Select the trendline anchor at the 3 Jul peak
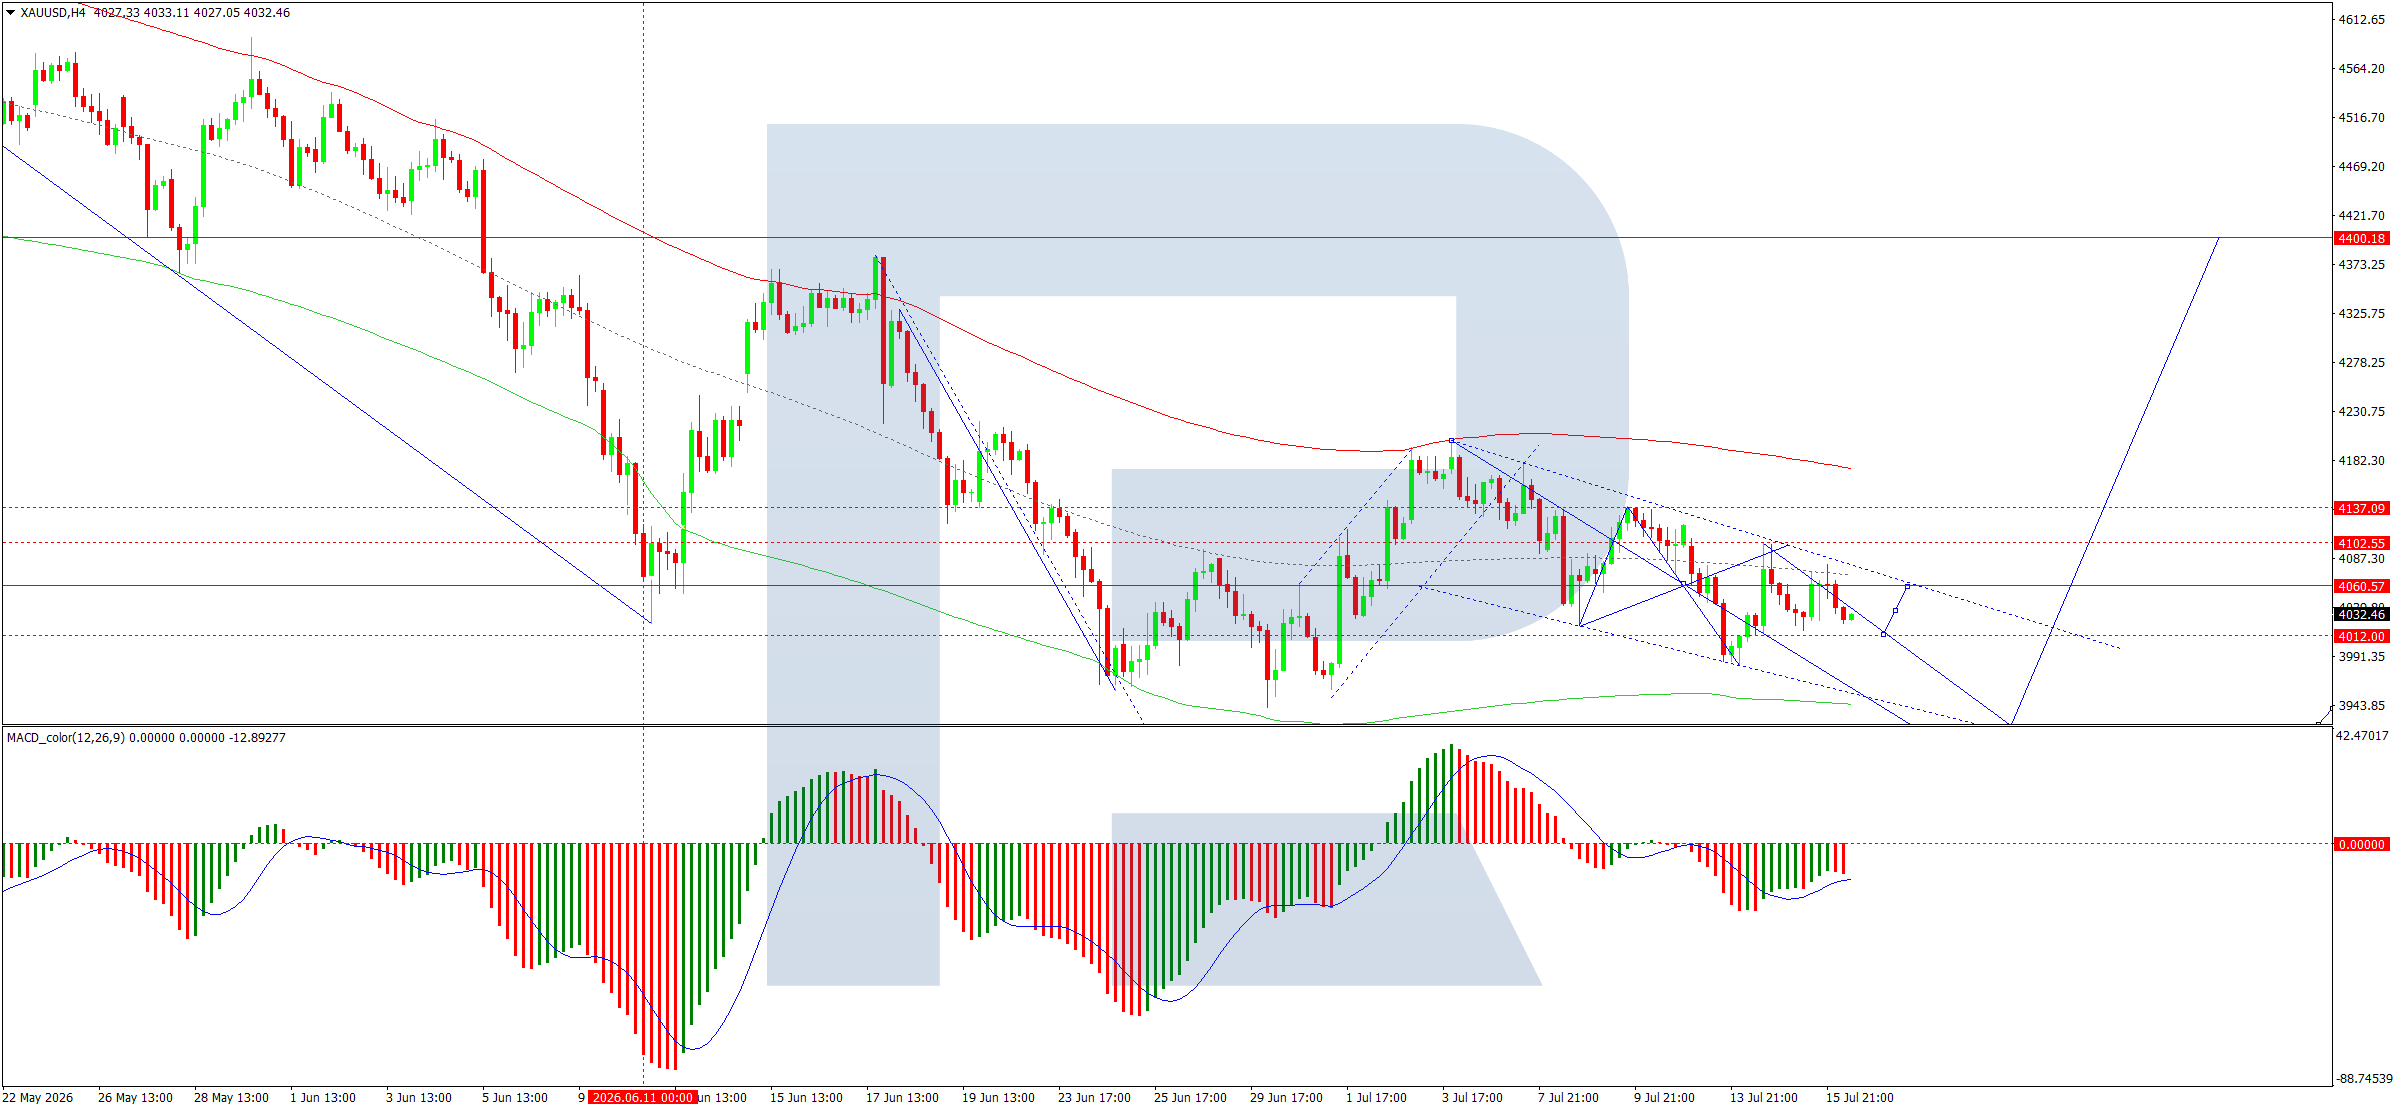The image size is (2396, 1110). [1451, 440]
